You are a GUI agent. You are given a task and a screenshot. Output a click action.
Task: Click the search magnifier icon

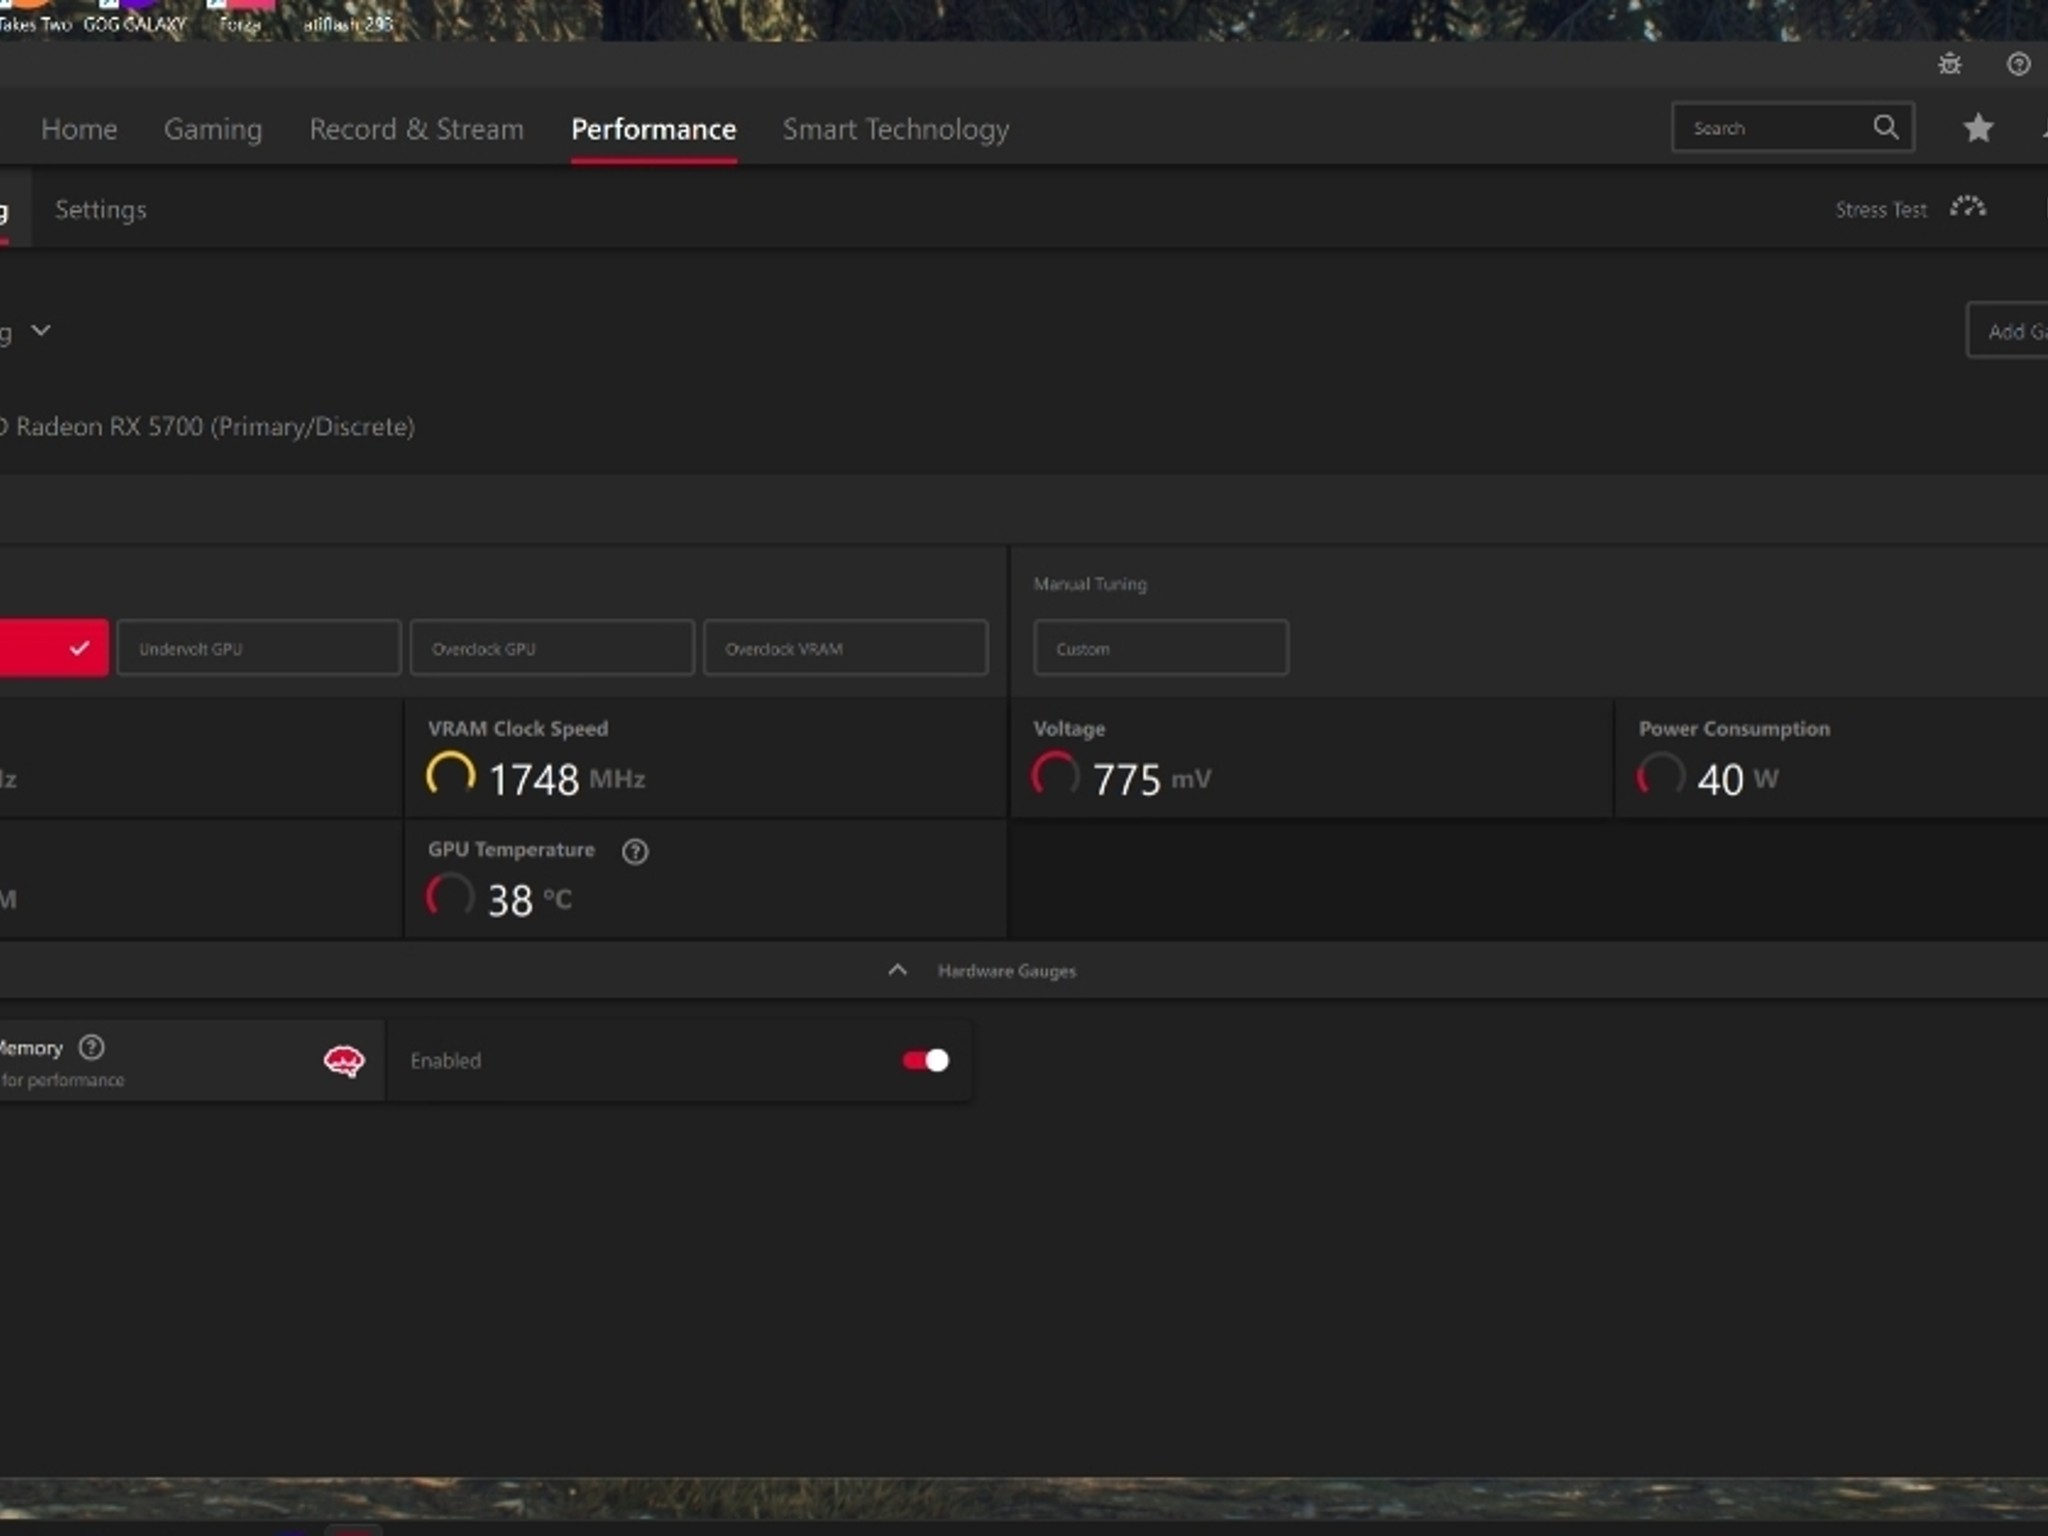(1885, 127)
